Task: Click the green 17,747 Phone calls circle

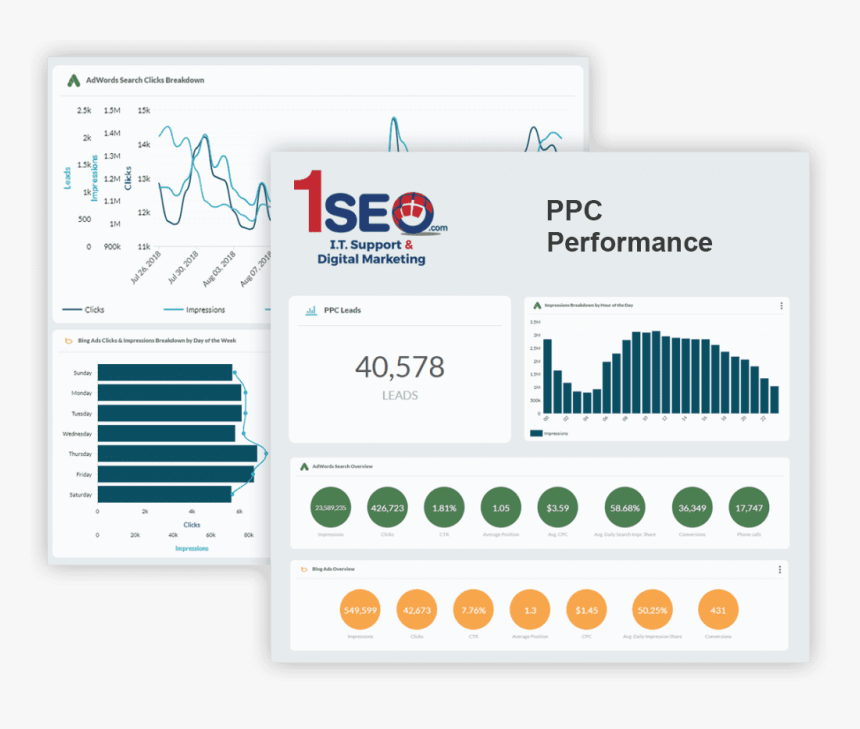Action: (x=749, y=508)
